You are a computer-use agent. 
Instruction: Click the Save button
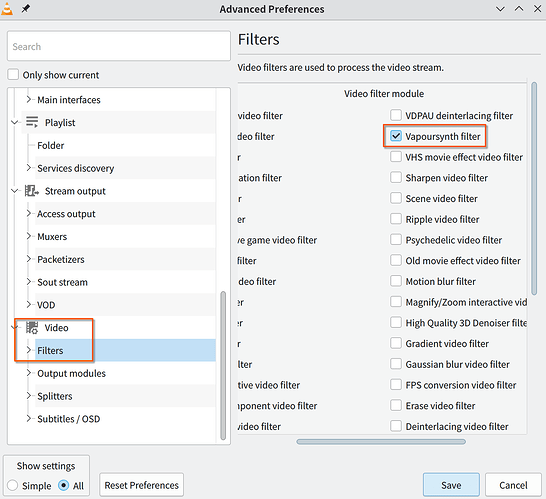click(451, 485)
